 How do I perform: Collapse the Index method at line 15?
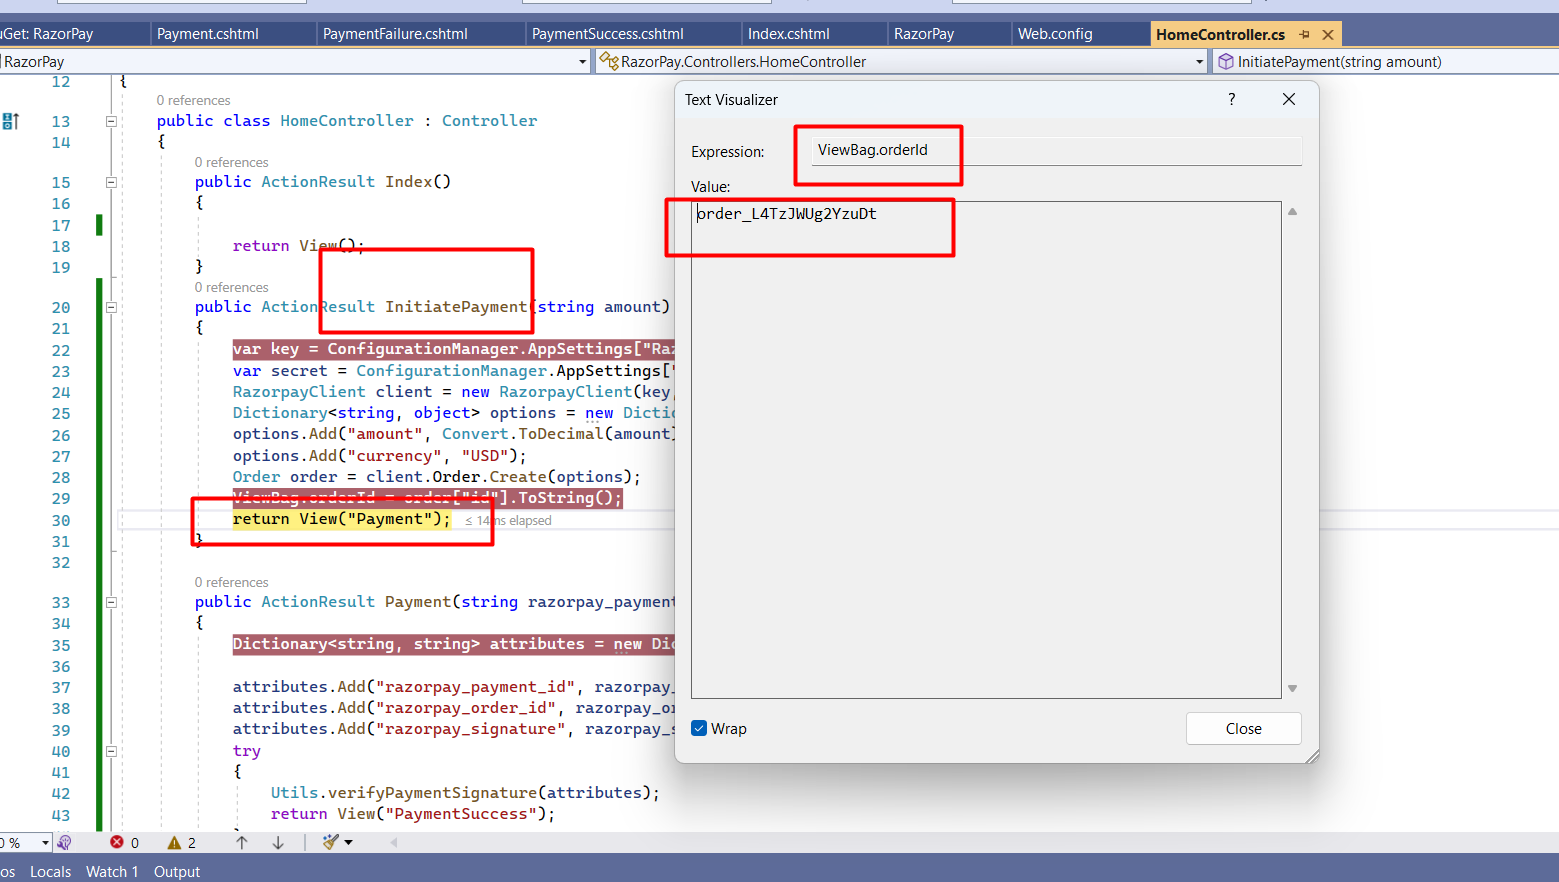[x=111, y=182]
